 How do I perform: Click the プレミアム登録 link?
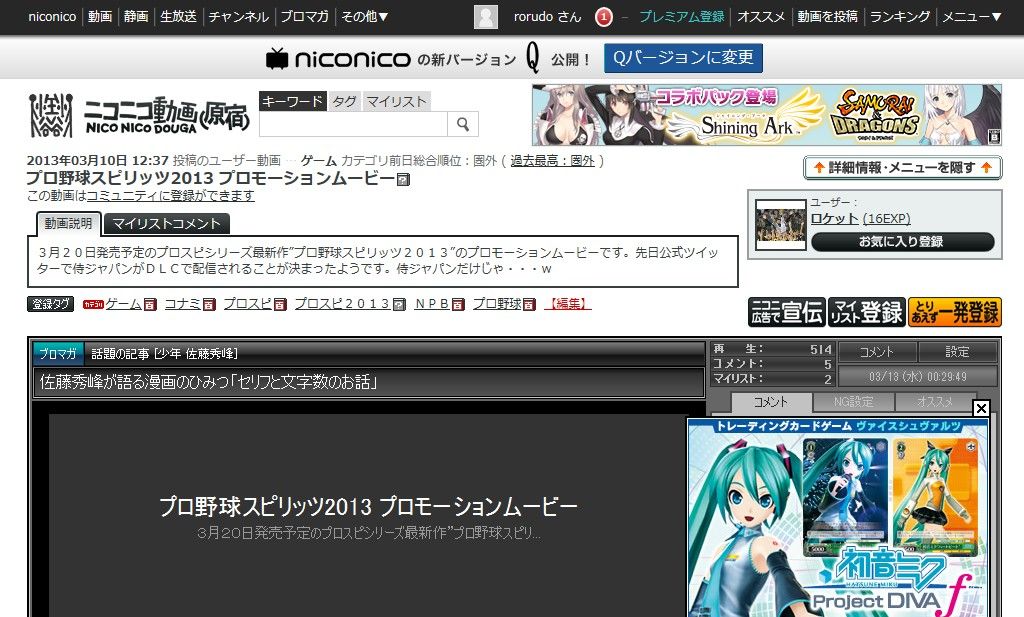coord(681,17)
